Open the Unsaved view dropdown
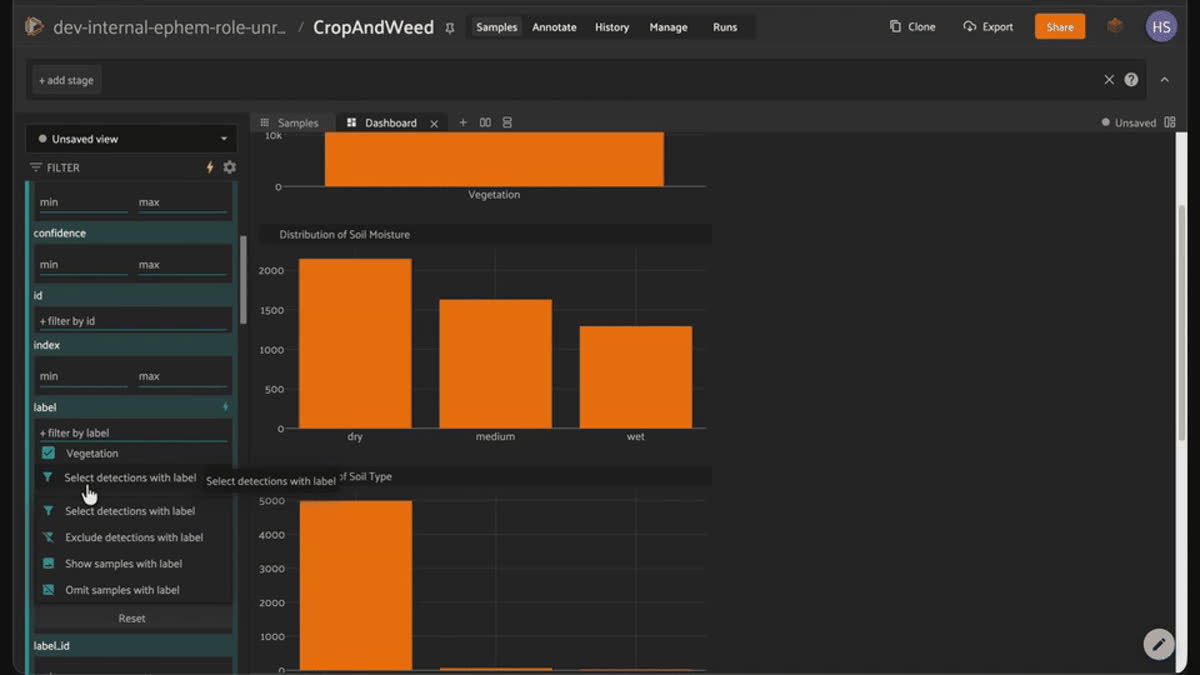Viewport: 1200px width, 675px height. (x=132, y=139)
